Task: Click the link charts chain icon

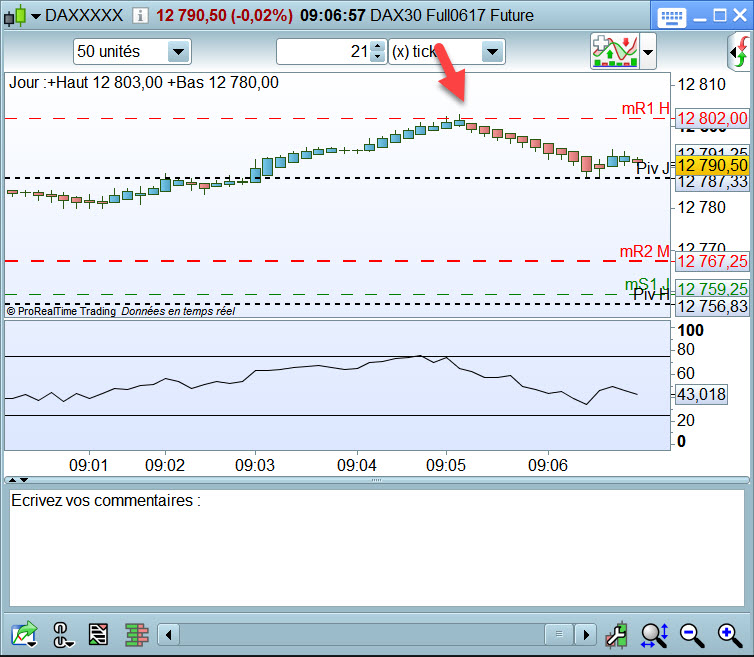Action: coord(62,634)
